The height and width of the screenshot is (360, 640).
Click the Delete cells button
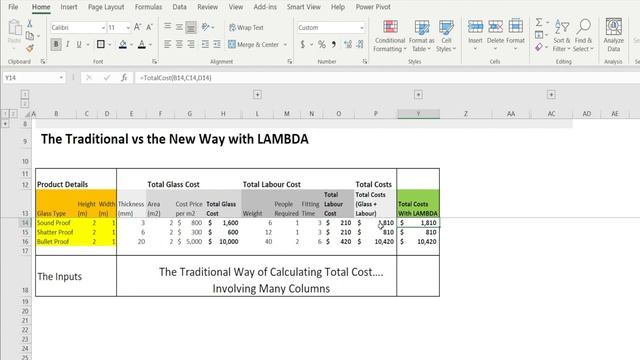[x=495, y=35]
